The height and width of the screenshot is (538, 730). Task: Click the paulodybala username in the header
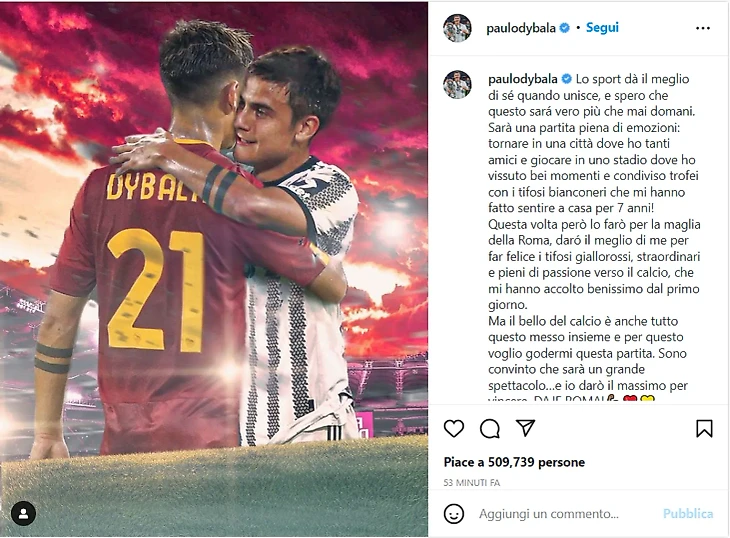tap(520, 28)
